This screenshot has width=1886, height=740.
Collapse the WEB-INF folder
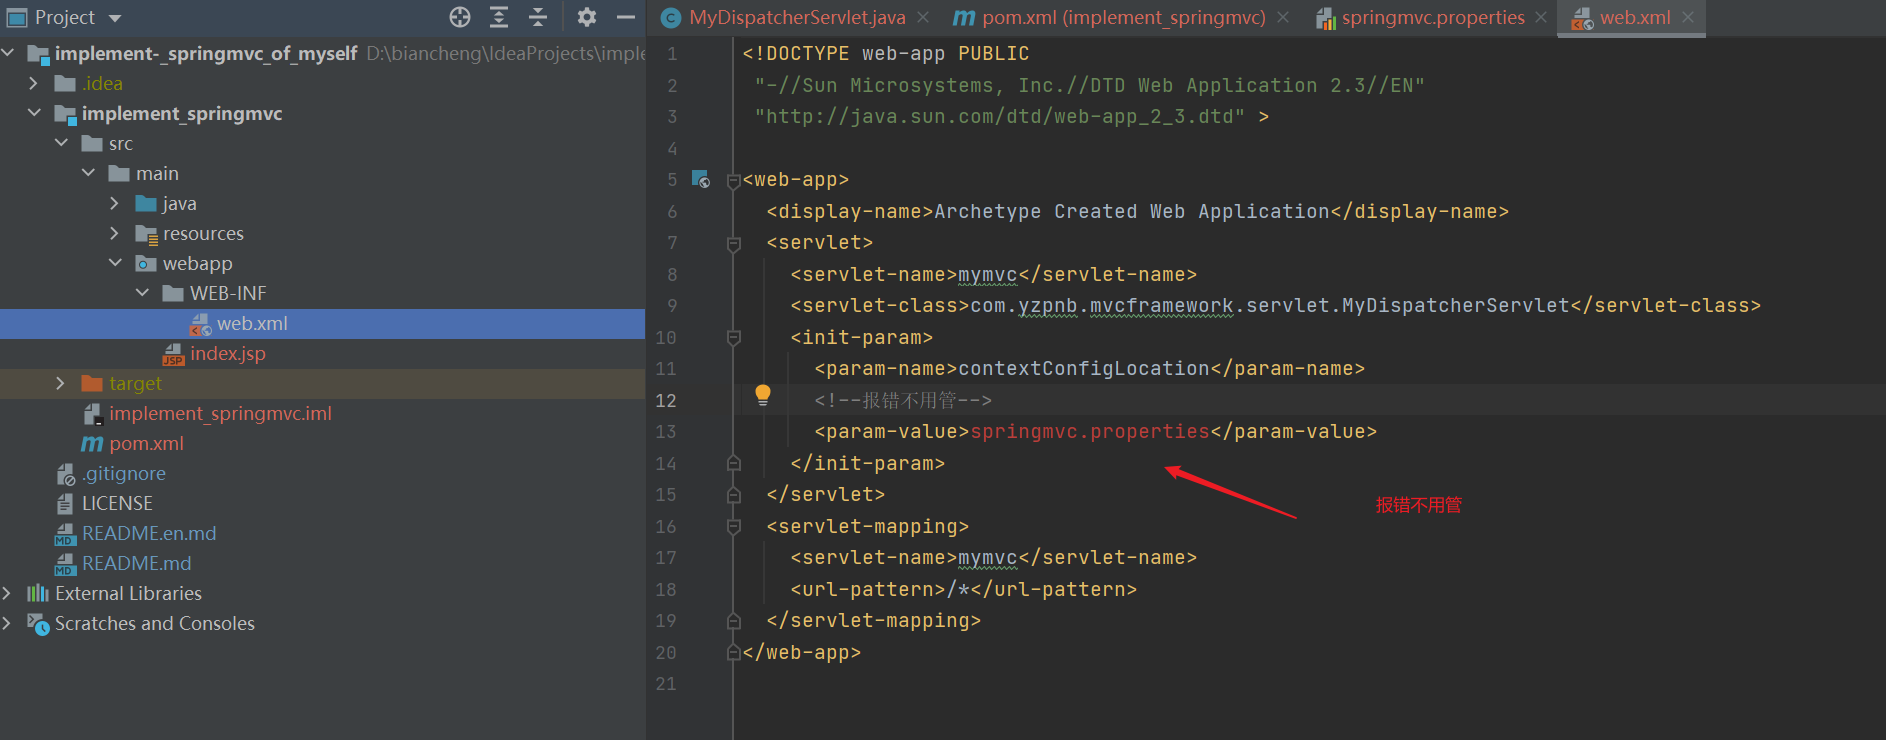click(142, 293)
